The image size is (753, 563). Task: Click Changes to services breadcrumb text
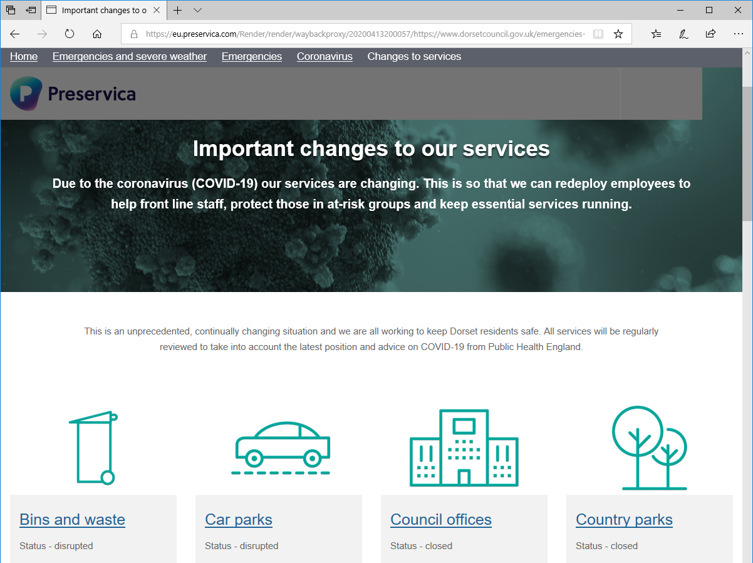point(414,57)
